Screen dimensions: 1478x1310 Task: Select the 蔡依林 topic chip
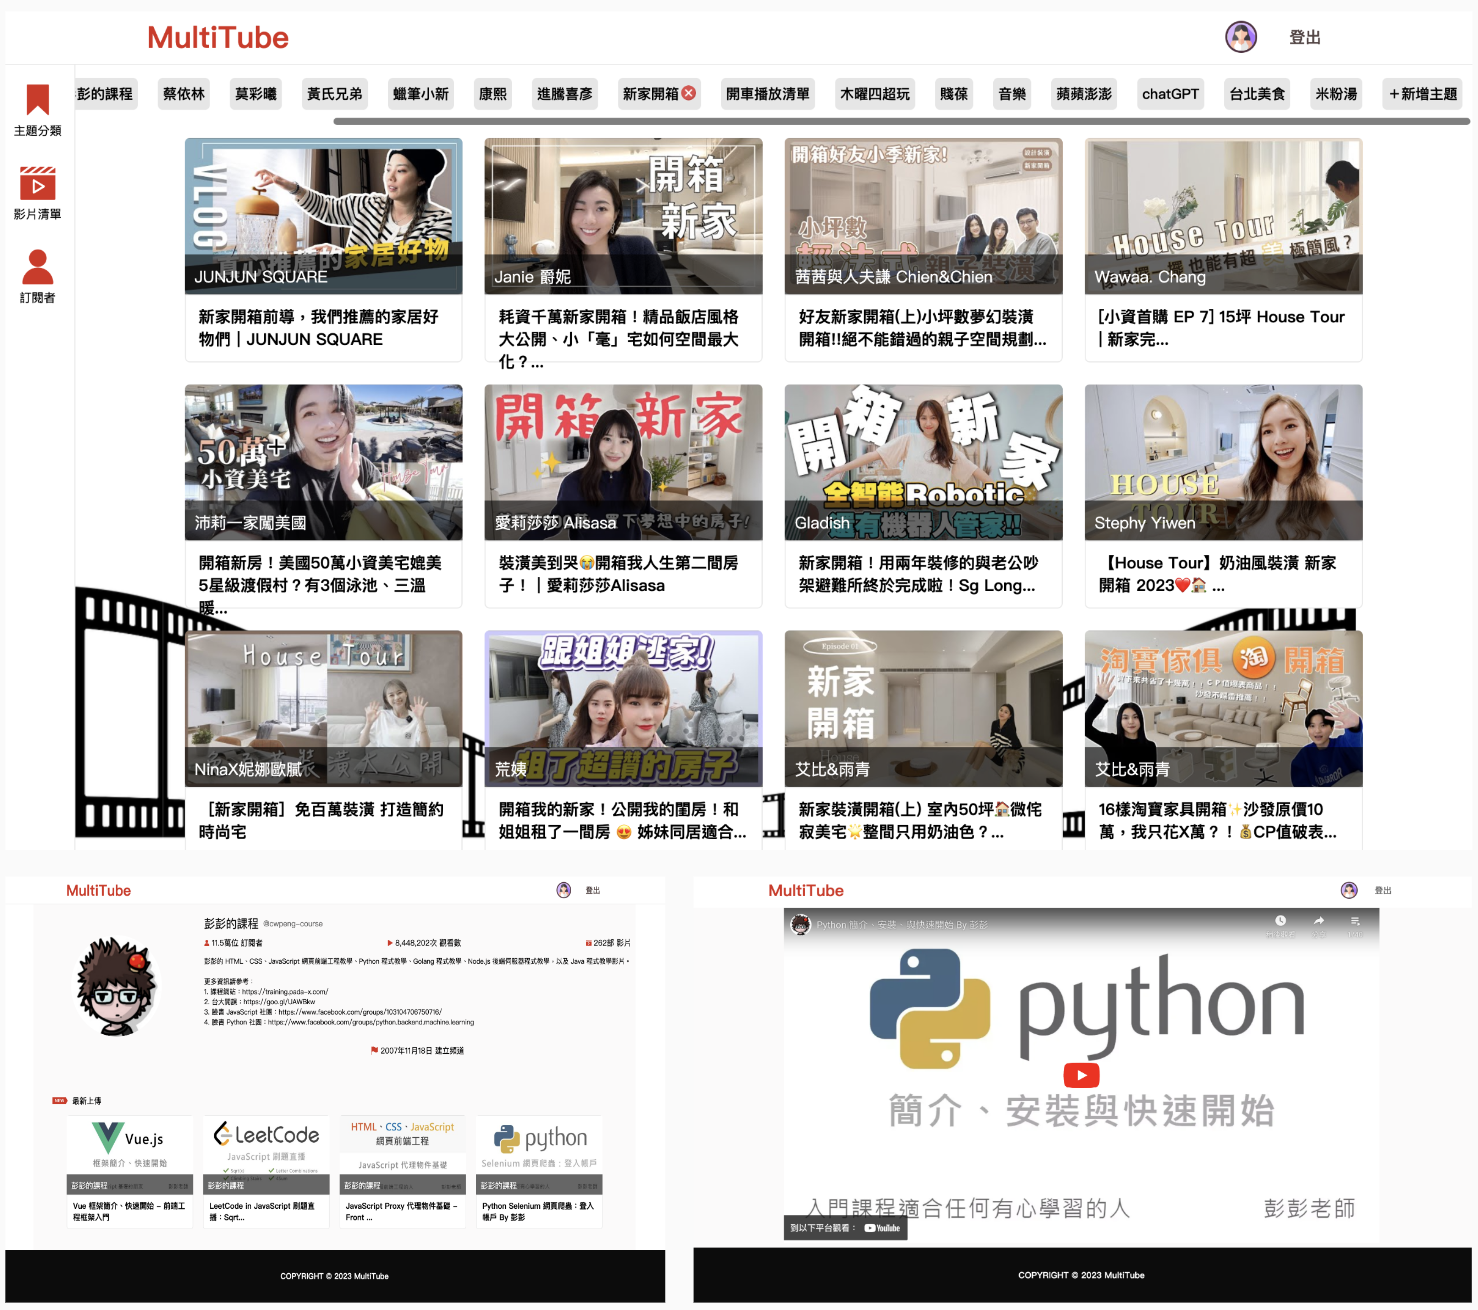[x=183, y=93]
